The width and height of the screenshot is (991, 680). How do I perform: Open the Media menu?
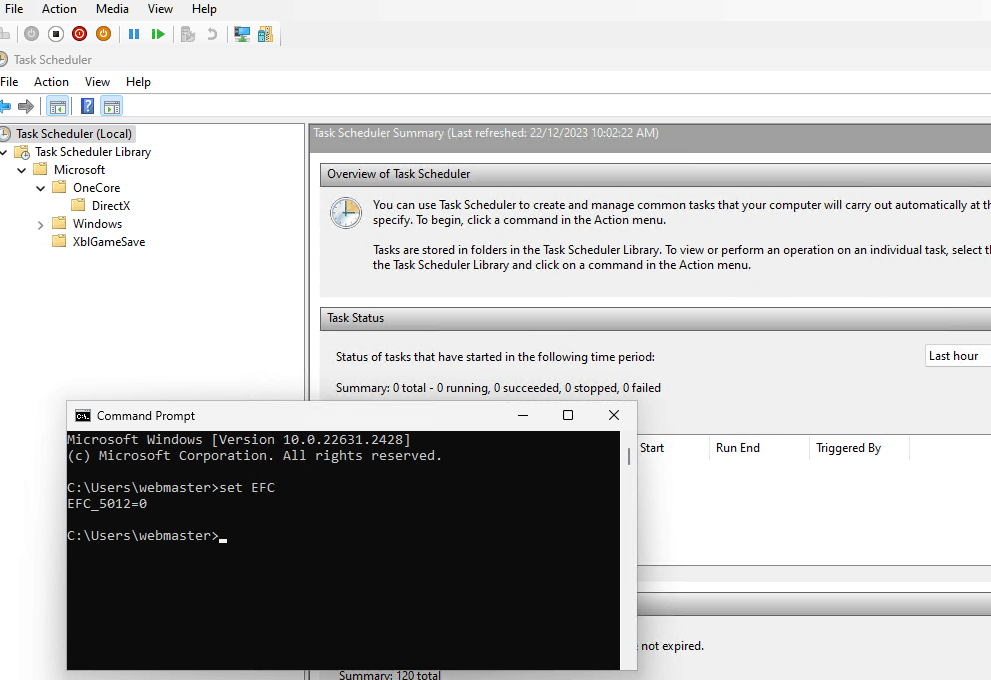click(x=112, y=9)
